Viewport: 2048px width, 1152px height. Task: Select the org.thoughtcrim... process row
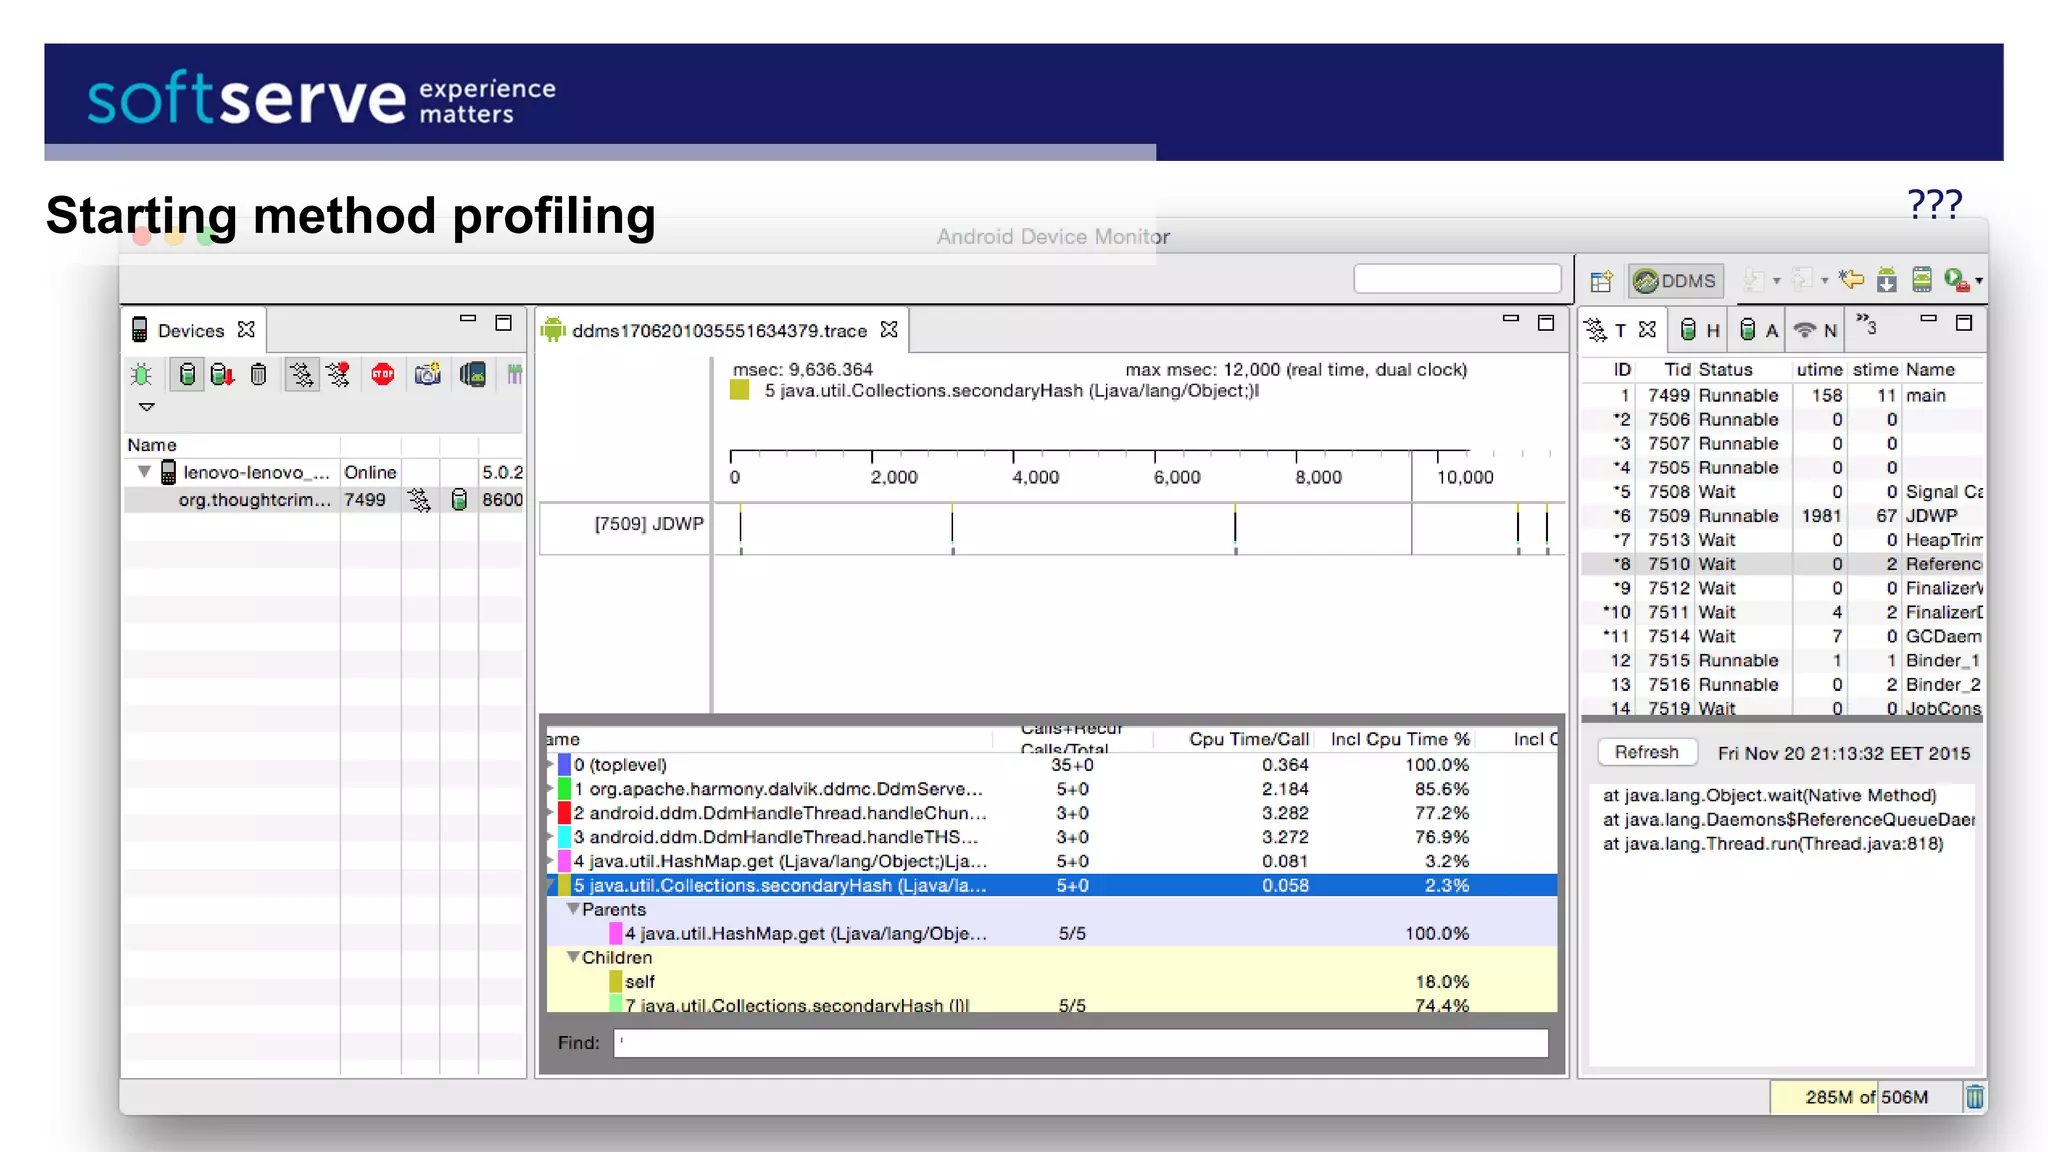pos(325,500)
